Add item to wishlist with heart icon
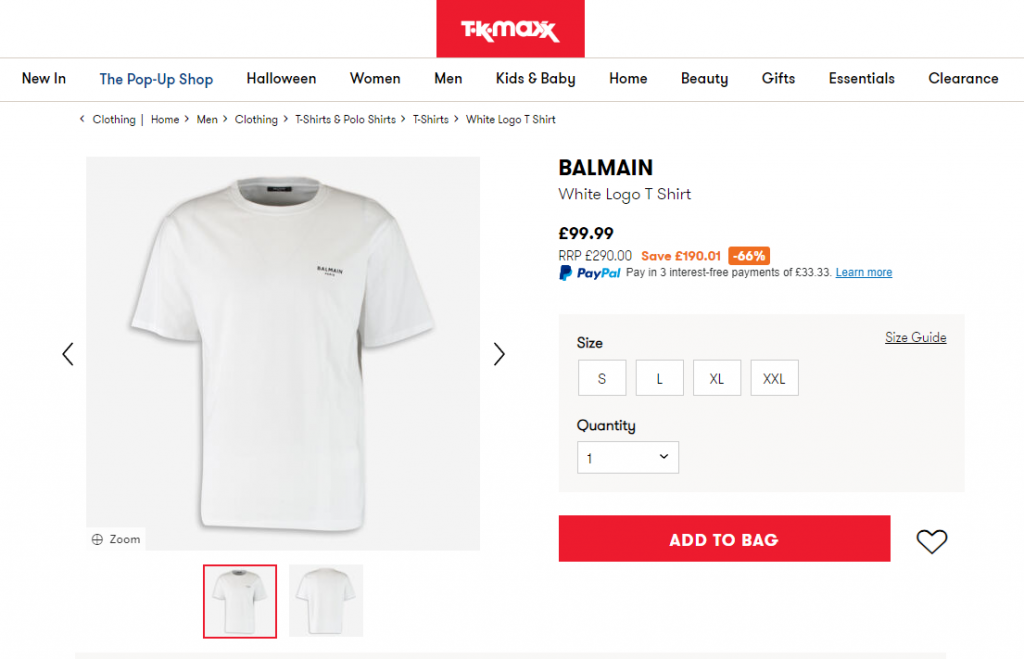 click(x=931, y=541)
